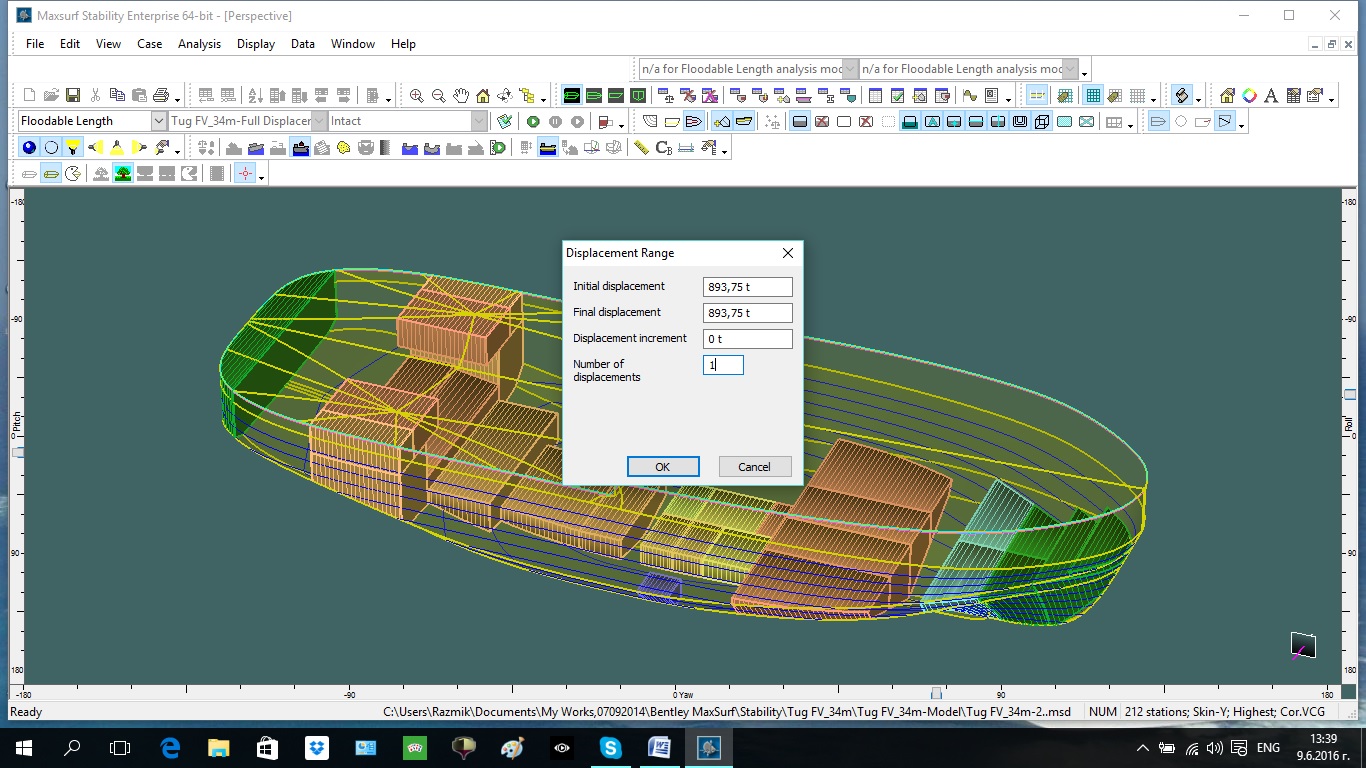Toggle the teal grid display button
The image size is (1366, 768).
[x=1093, y=96]
